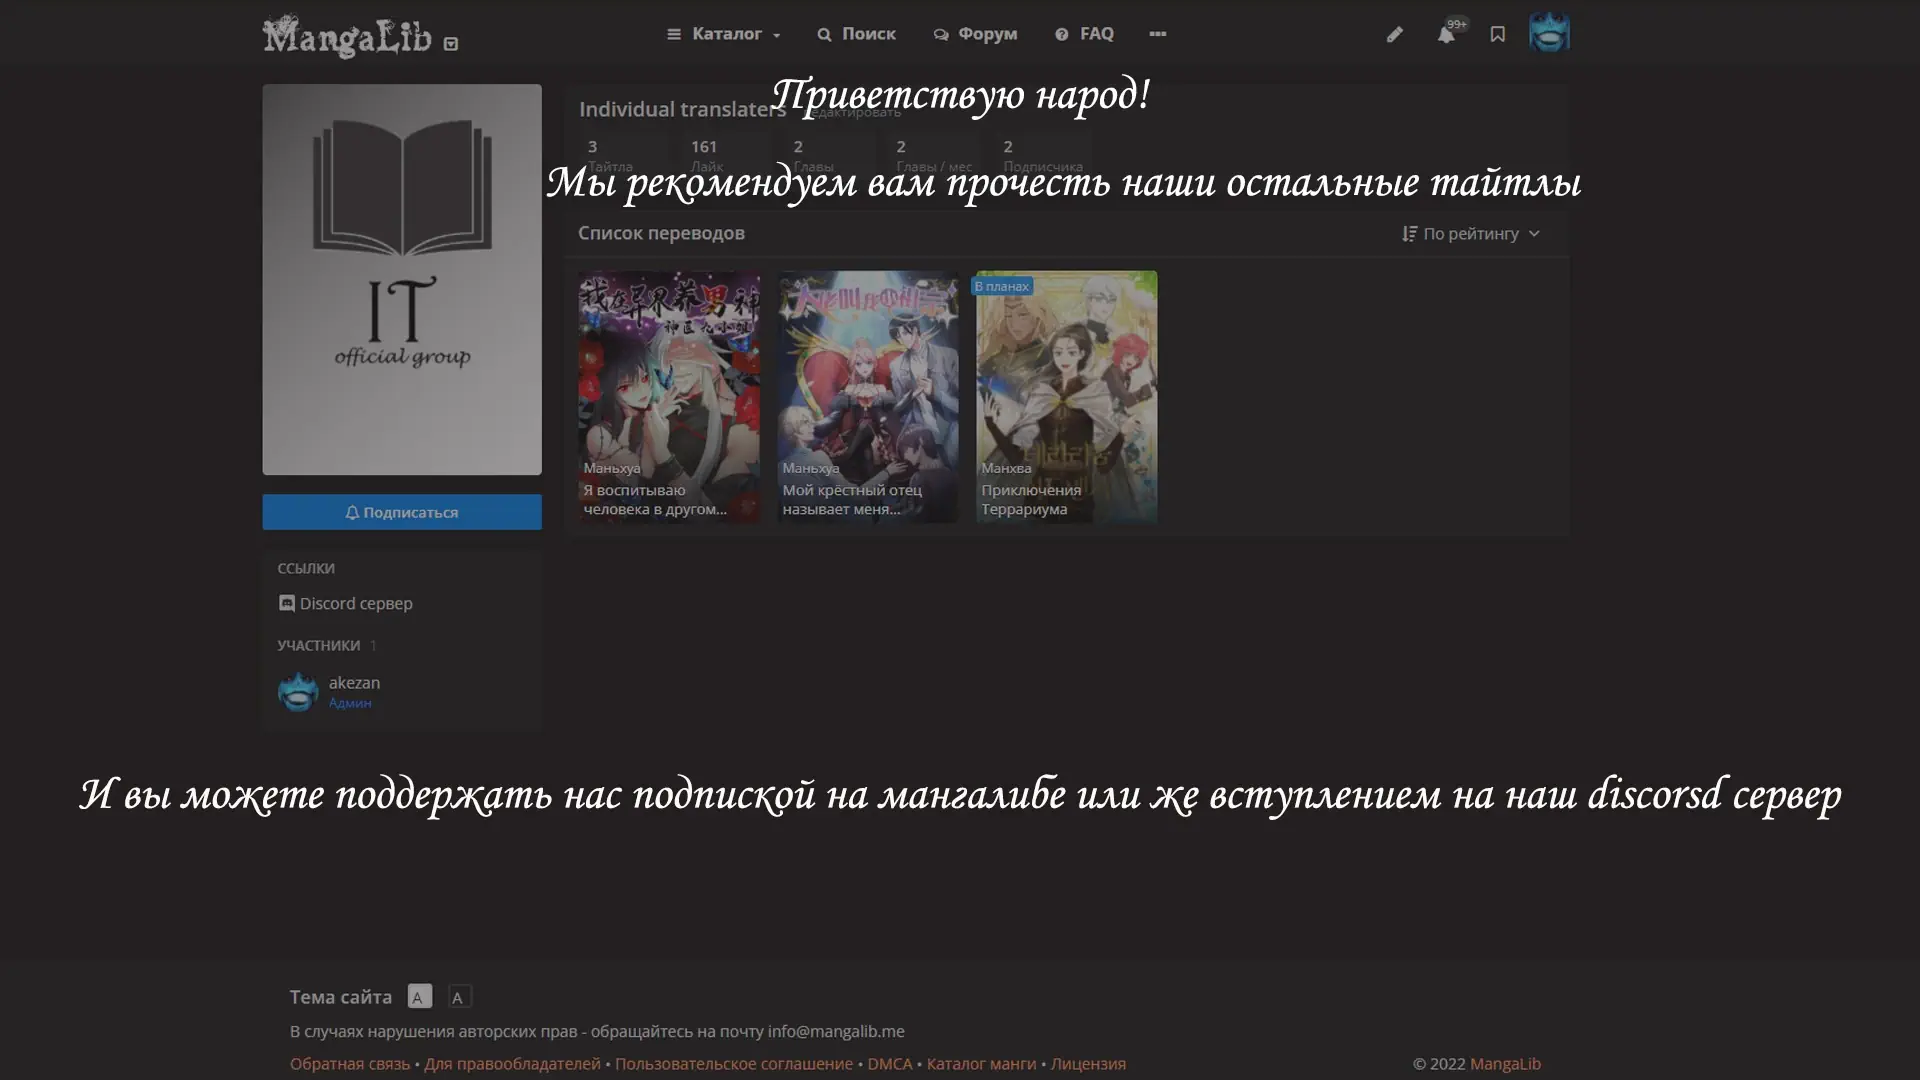Open the bookmarks icon in header

pyautogui.click(x=1497, y=35)
